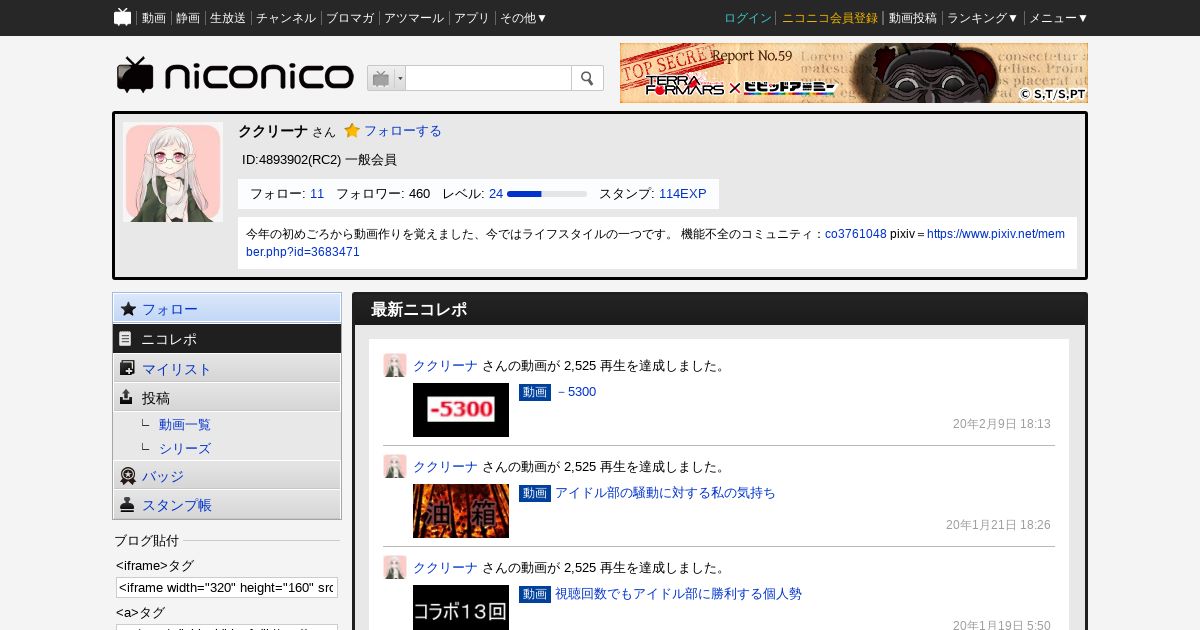1200x630 pixels.
Task: Click the 20年1月21日 18:26 timestamp
Action: pos(998,525)
